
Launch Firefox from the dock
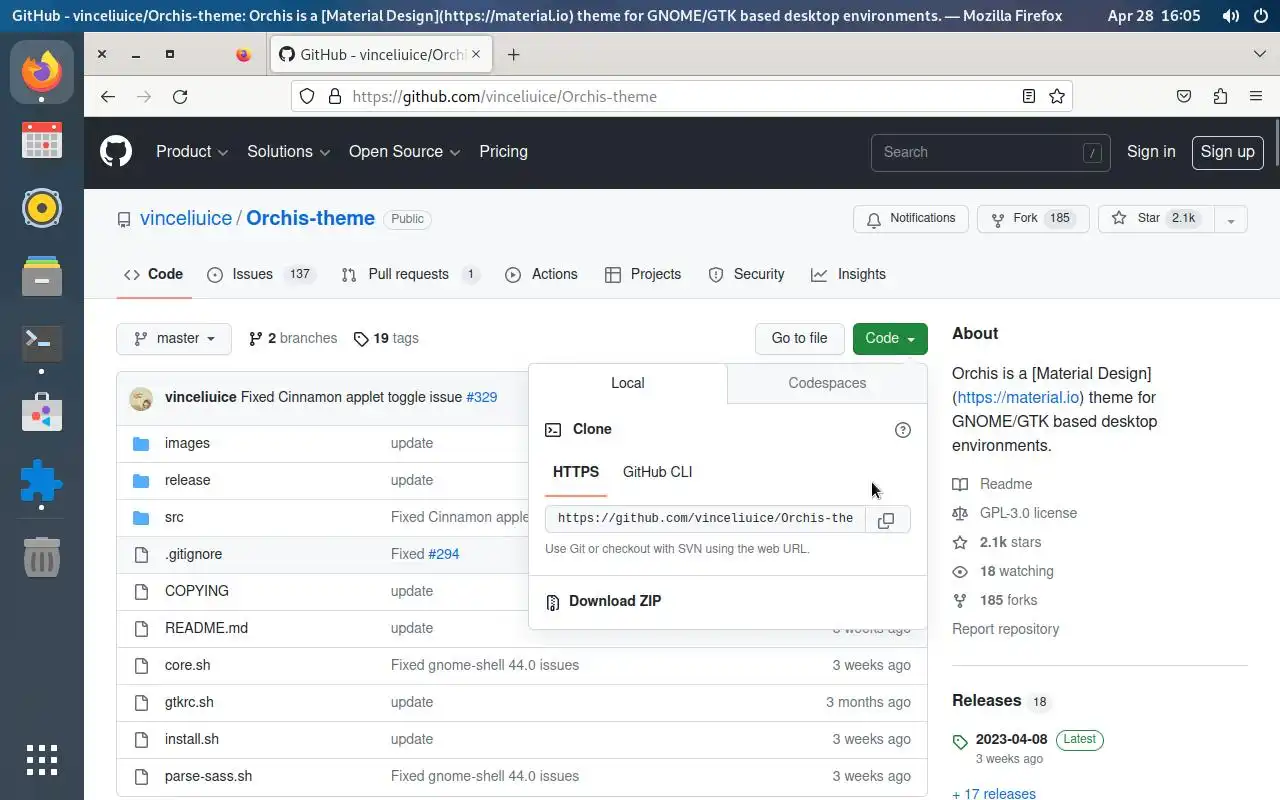pyautogui.click(x=42, y=71)
